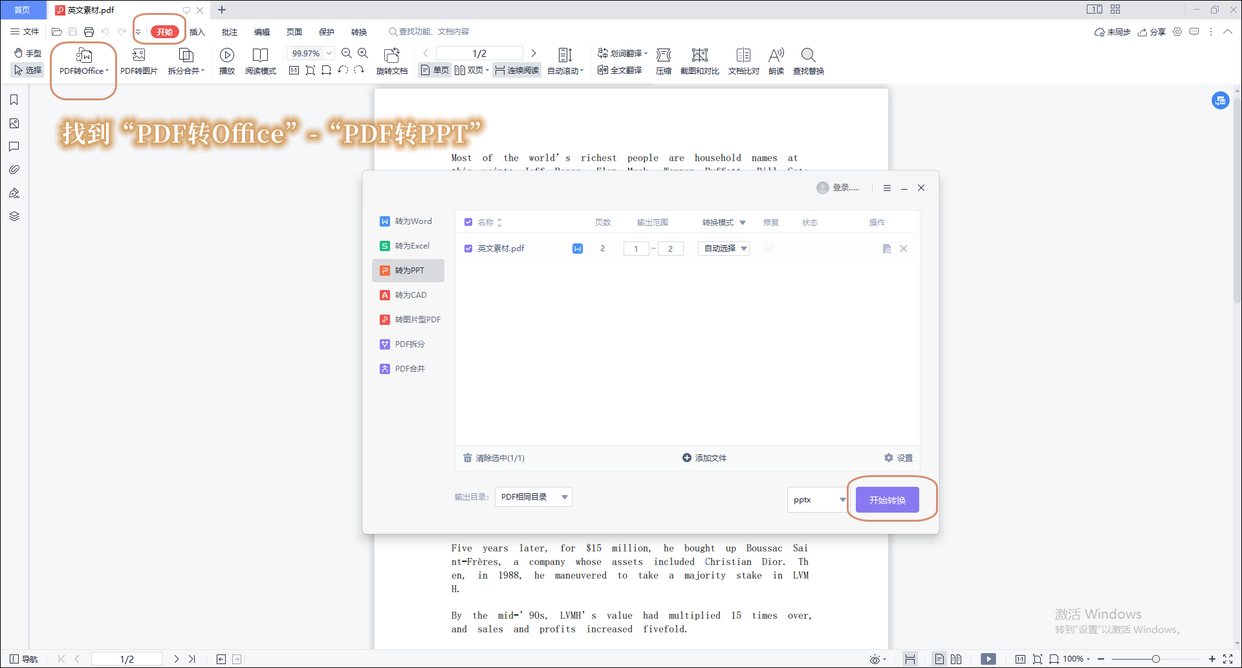Viewport: 1242px width, 668px height.
Task: Enable 单页 single page view
Action: (434, 70)
